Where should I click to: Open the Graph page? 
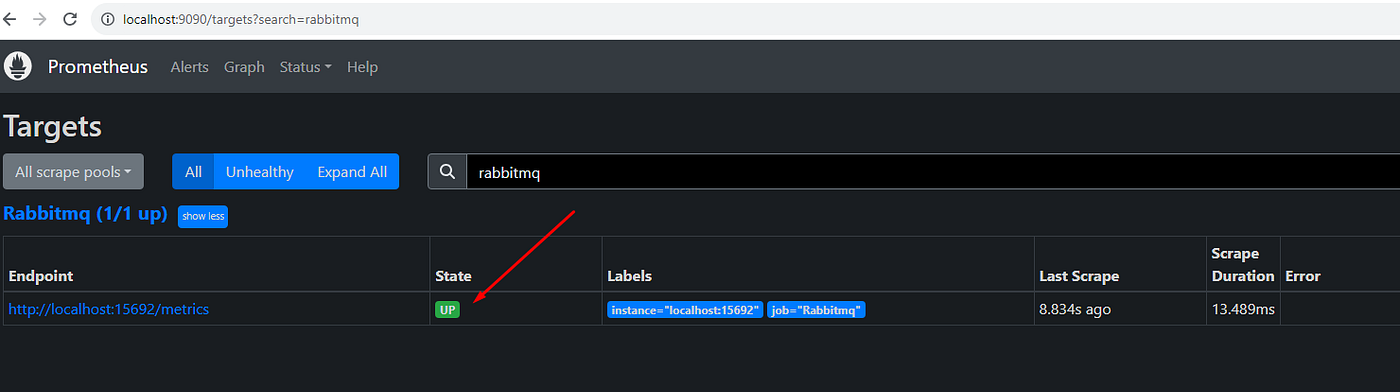244,67
